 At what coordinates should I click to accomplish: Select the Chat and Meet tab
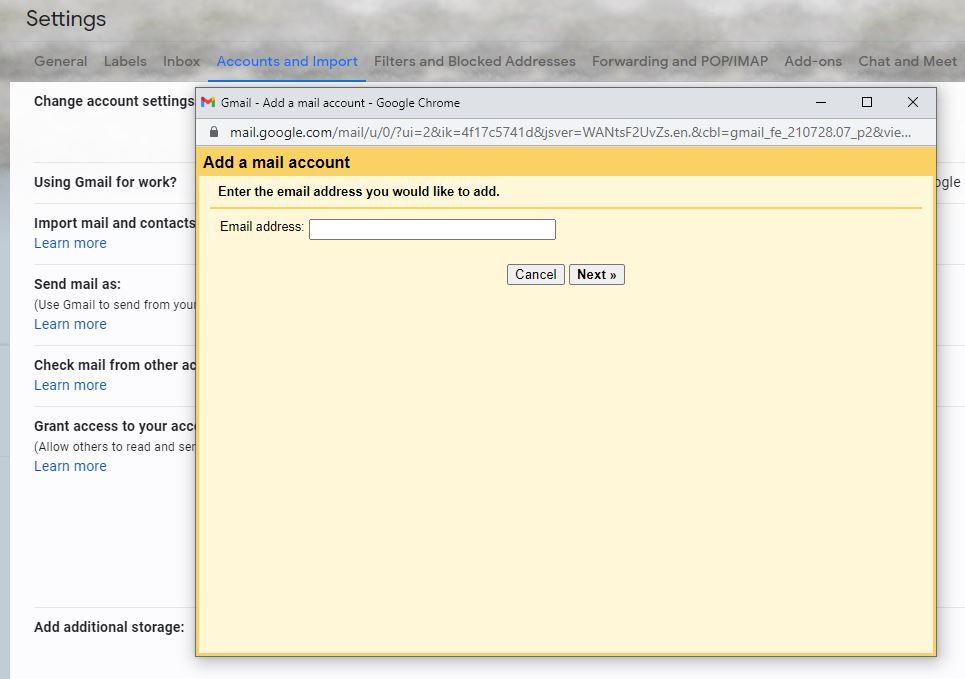pos(907,61)
